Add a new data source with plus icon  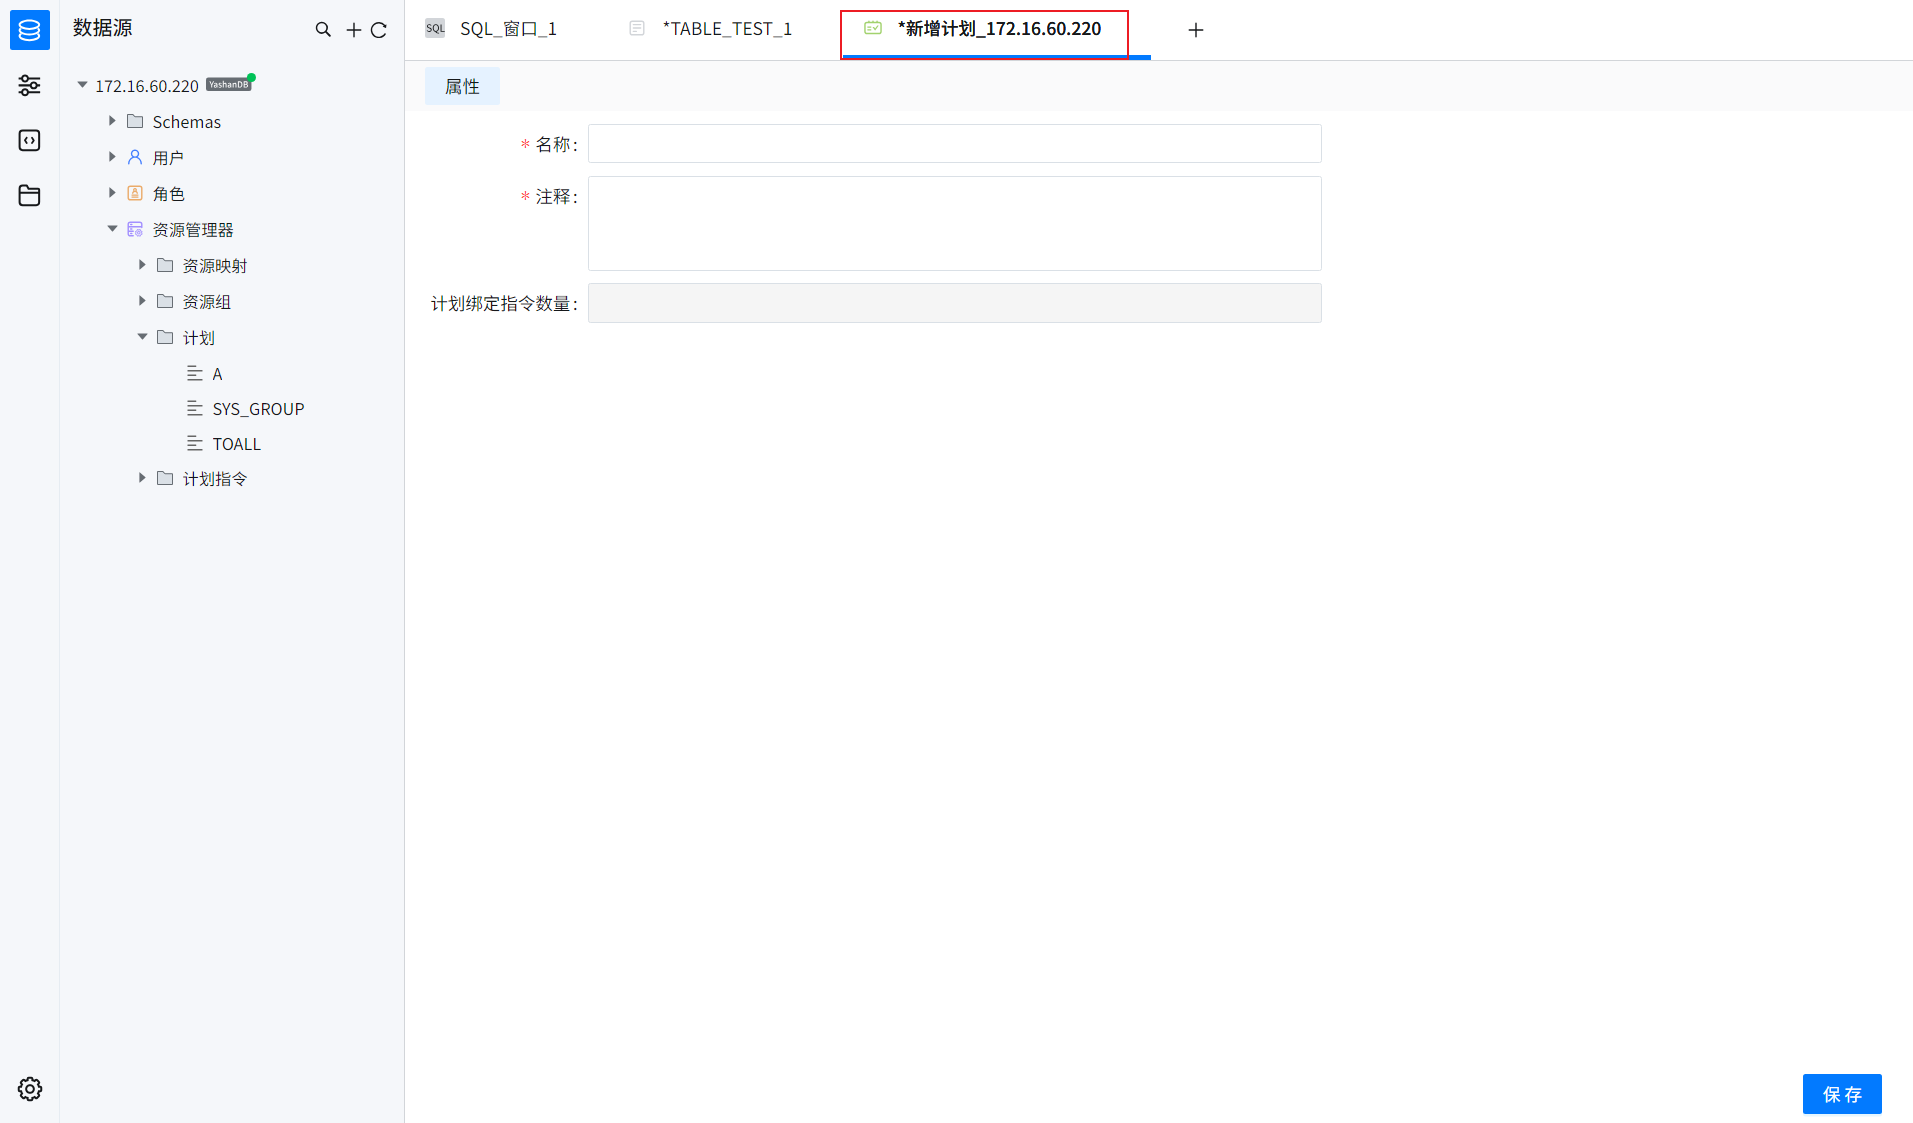pyautogui.click(x=352, y=30)
